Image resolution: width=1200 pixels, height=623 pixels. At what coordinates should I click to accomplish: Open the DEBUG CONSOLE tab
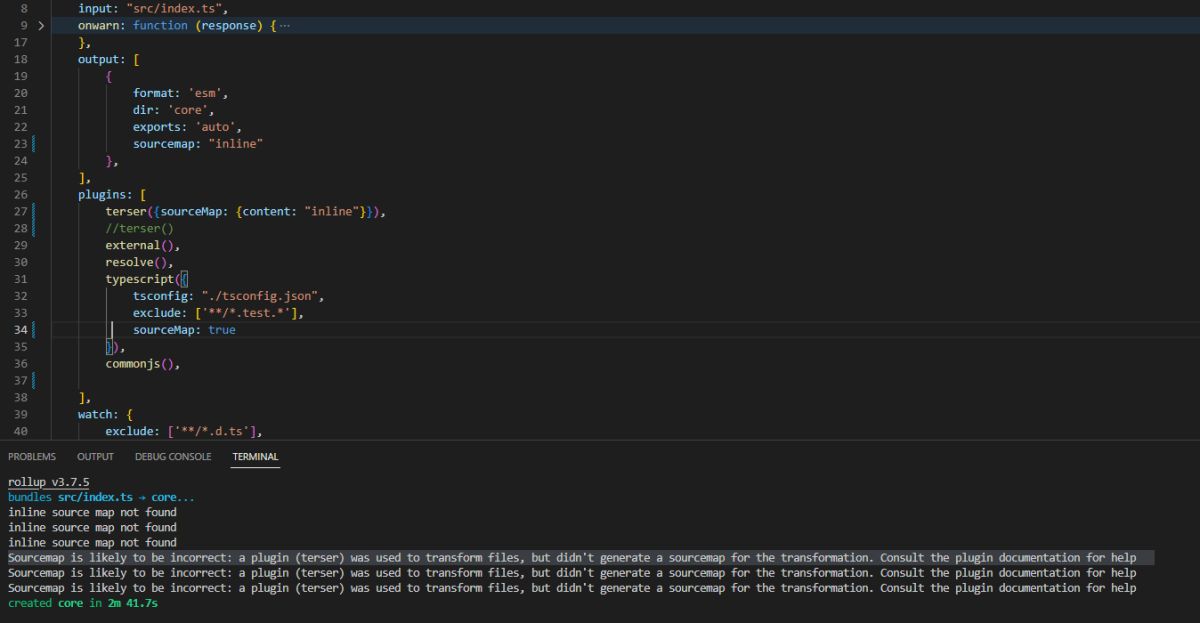coord(173,457)
